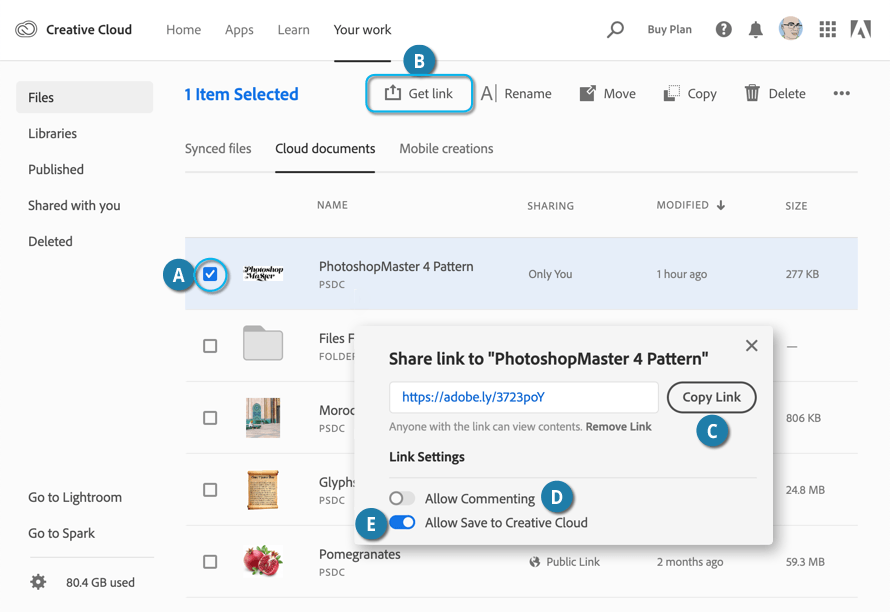Viewport: 890px width, 612px height.
Task: Click the share link URL field
Action: coord(524,397)
